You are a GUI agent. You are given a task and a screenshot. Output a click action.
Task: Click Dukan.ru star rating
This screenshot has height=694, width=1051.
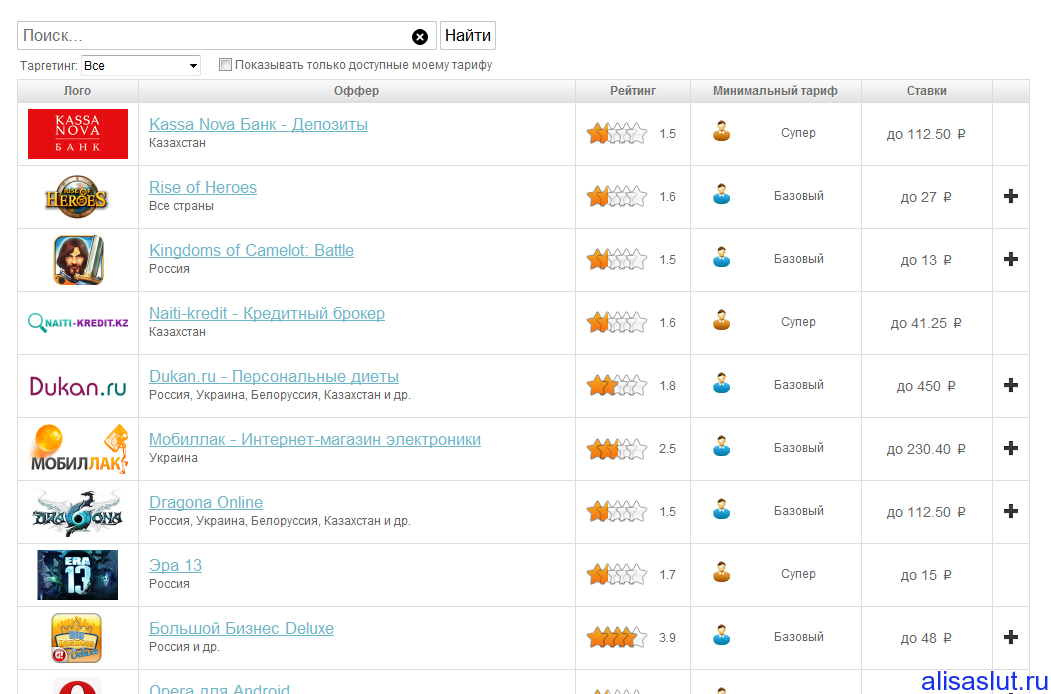(x=617, y=386)
